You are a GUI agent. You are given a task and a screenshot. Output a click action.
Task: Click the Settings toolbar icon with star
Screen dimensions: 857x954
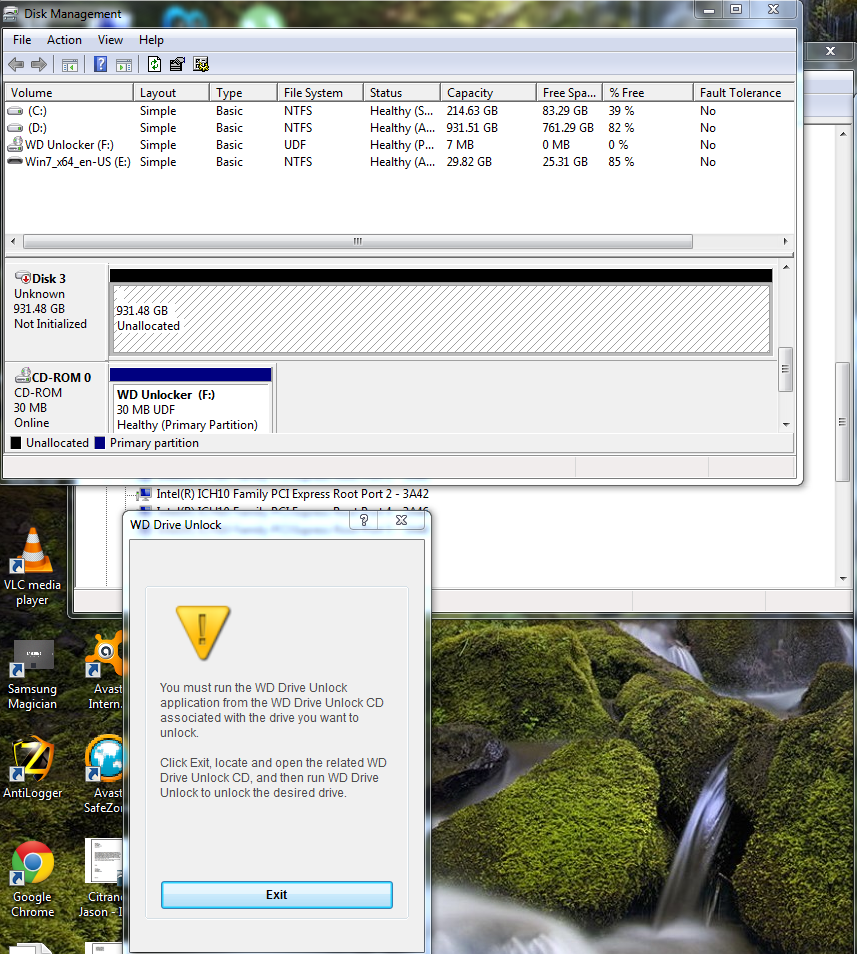201,64
